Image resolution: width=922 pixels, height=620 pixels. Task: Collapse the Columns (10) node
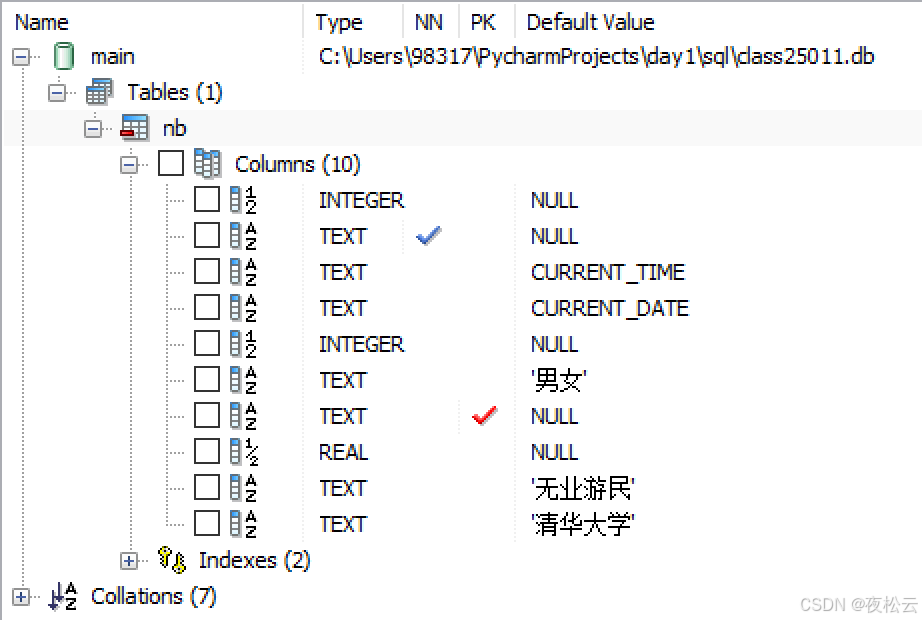tap(129, 165)
